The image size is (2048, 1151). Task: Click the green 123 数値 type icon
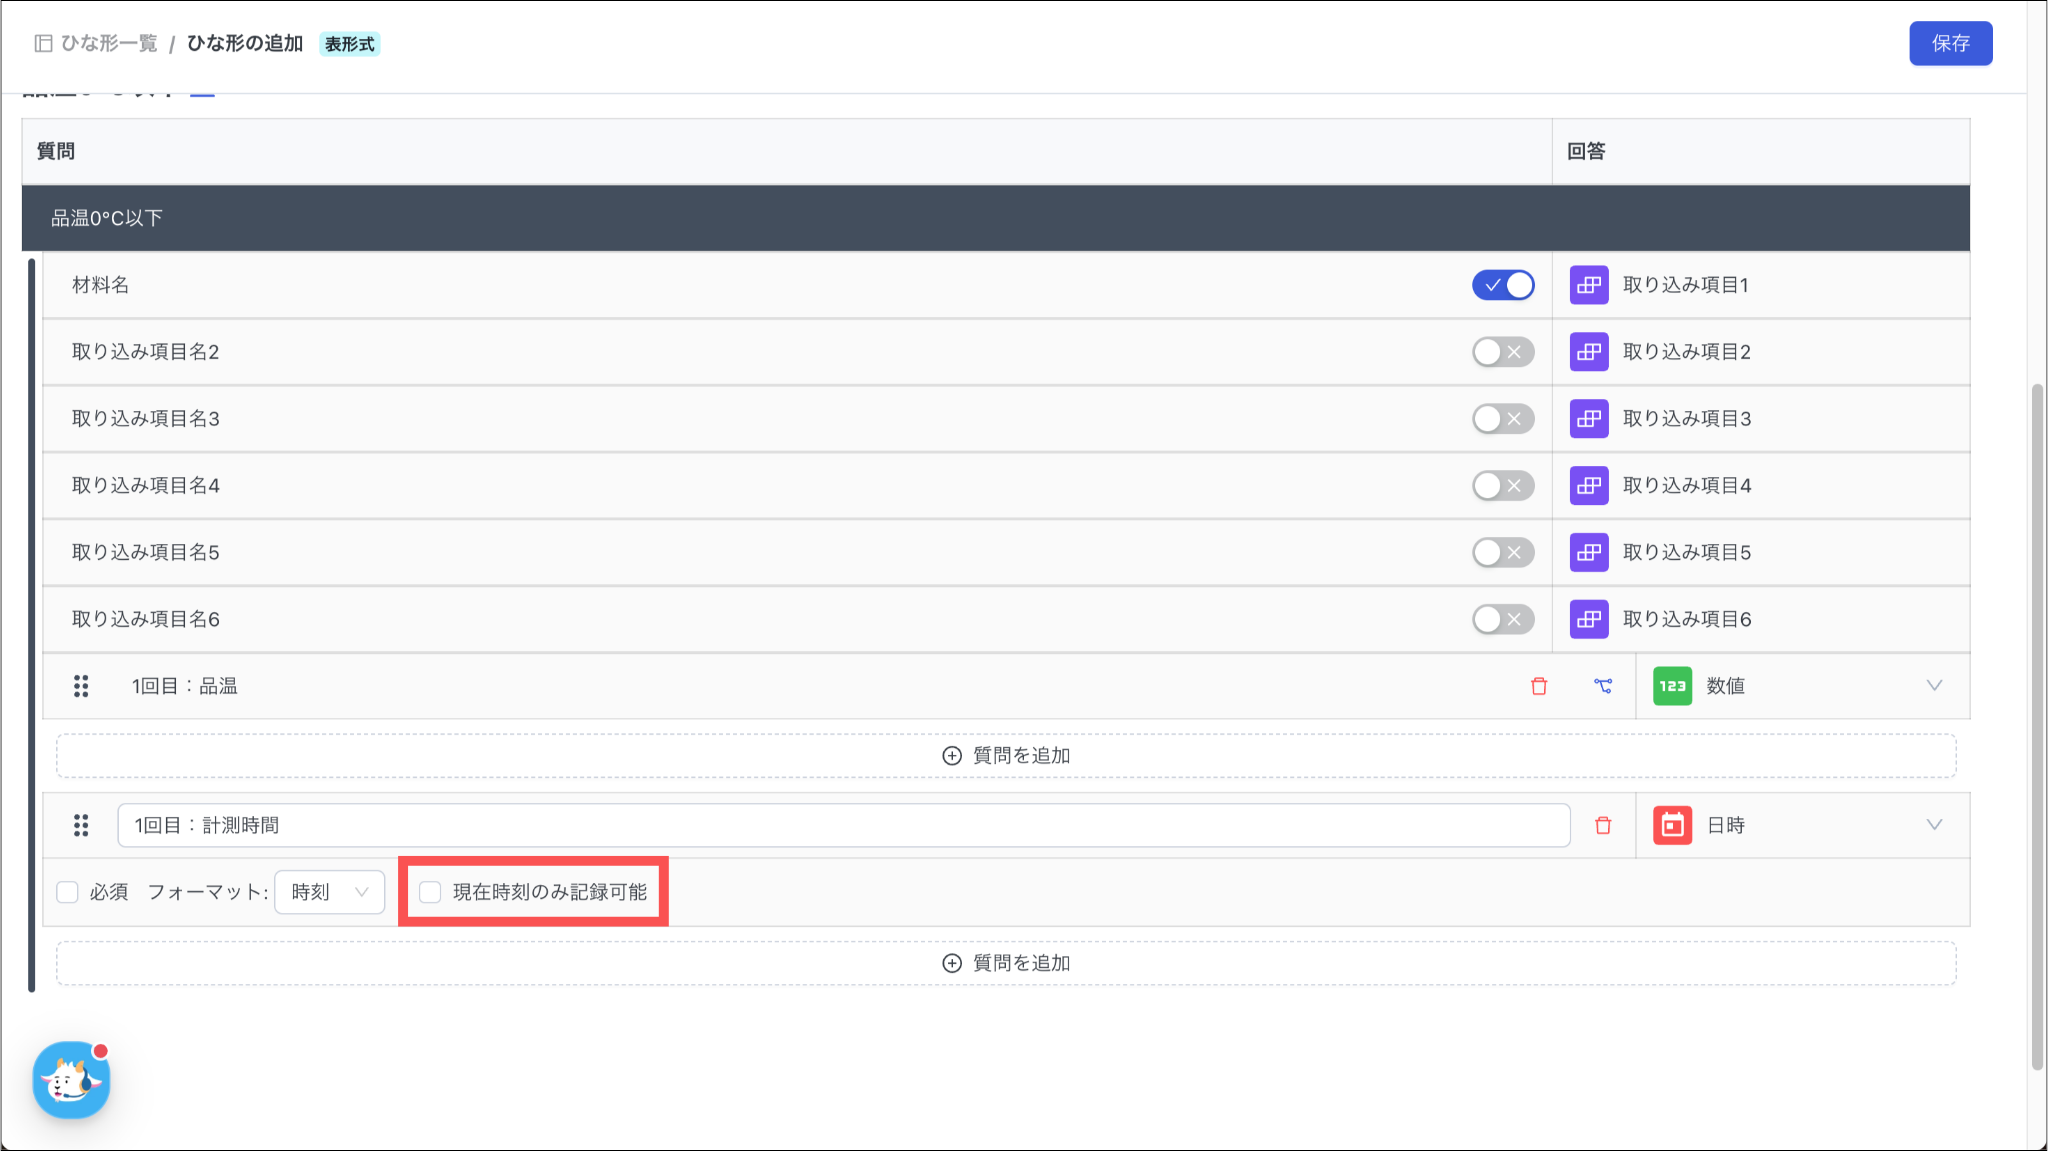(1672, 686)
